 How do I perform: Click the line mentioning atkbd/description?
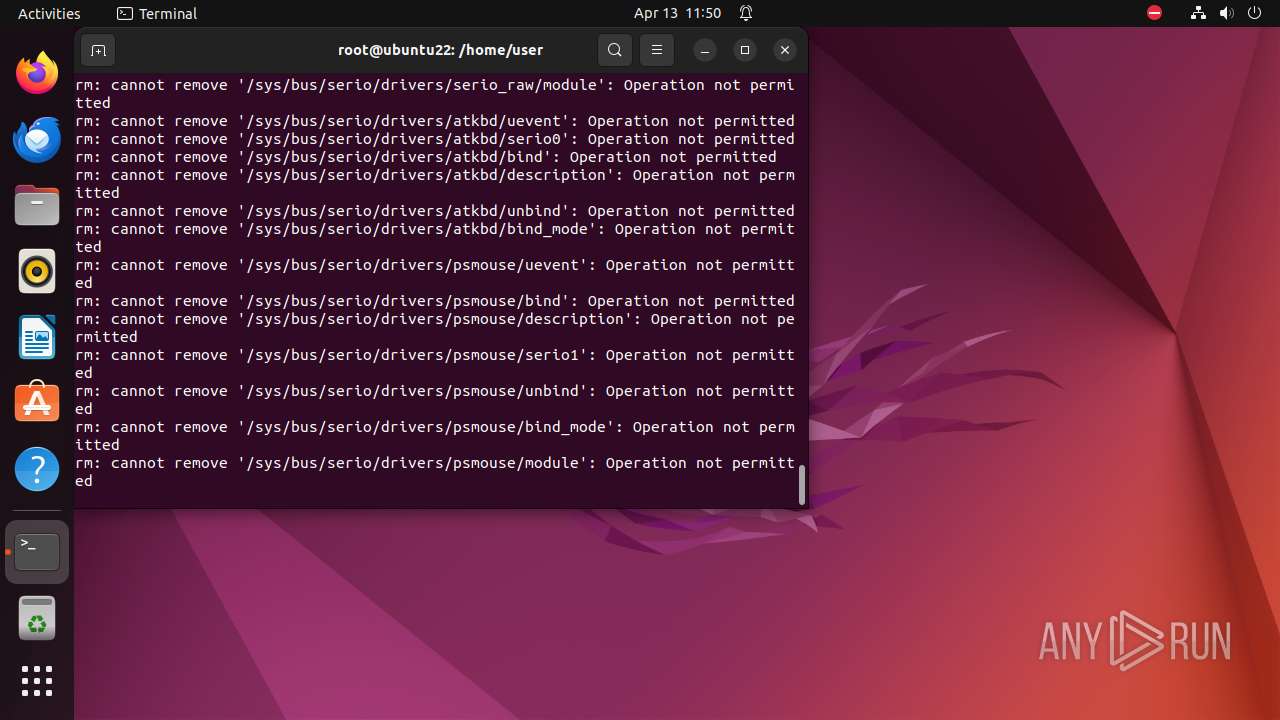coord(435,184)
